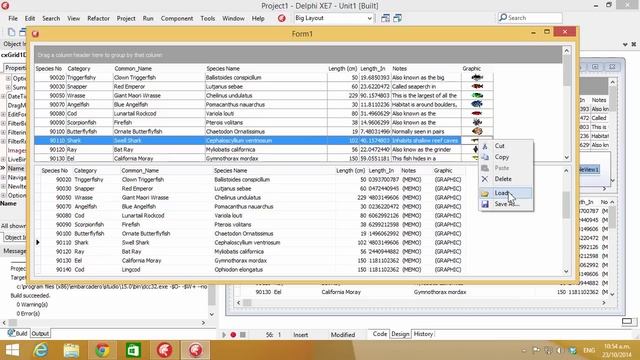Open the Component menu
This screenshot has height=360, width=640.
click(177, 18)
